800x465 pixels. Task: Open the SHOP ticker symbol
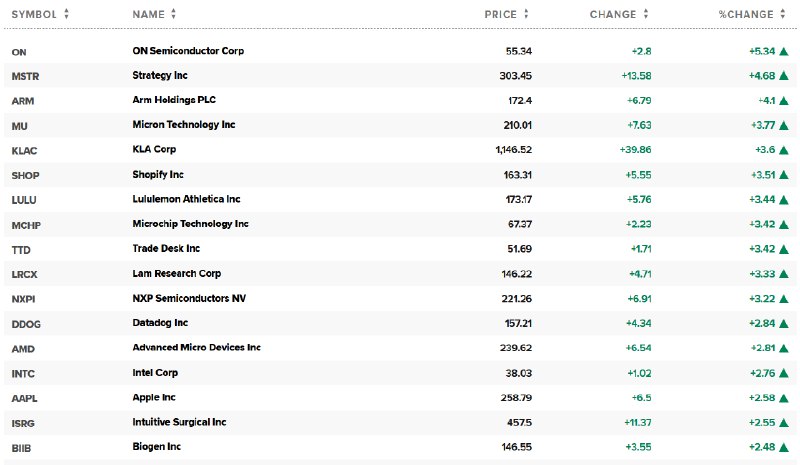[x=25, y=176]
